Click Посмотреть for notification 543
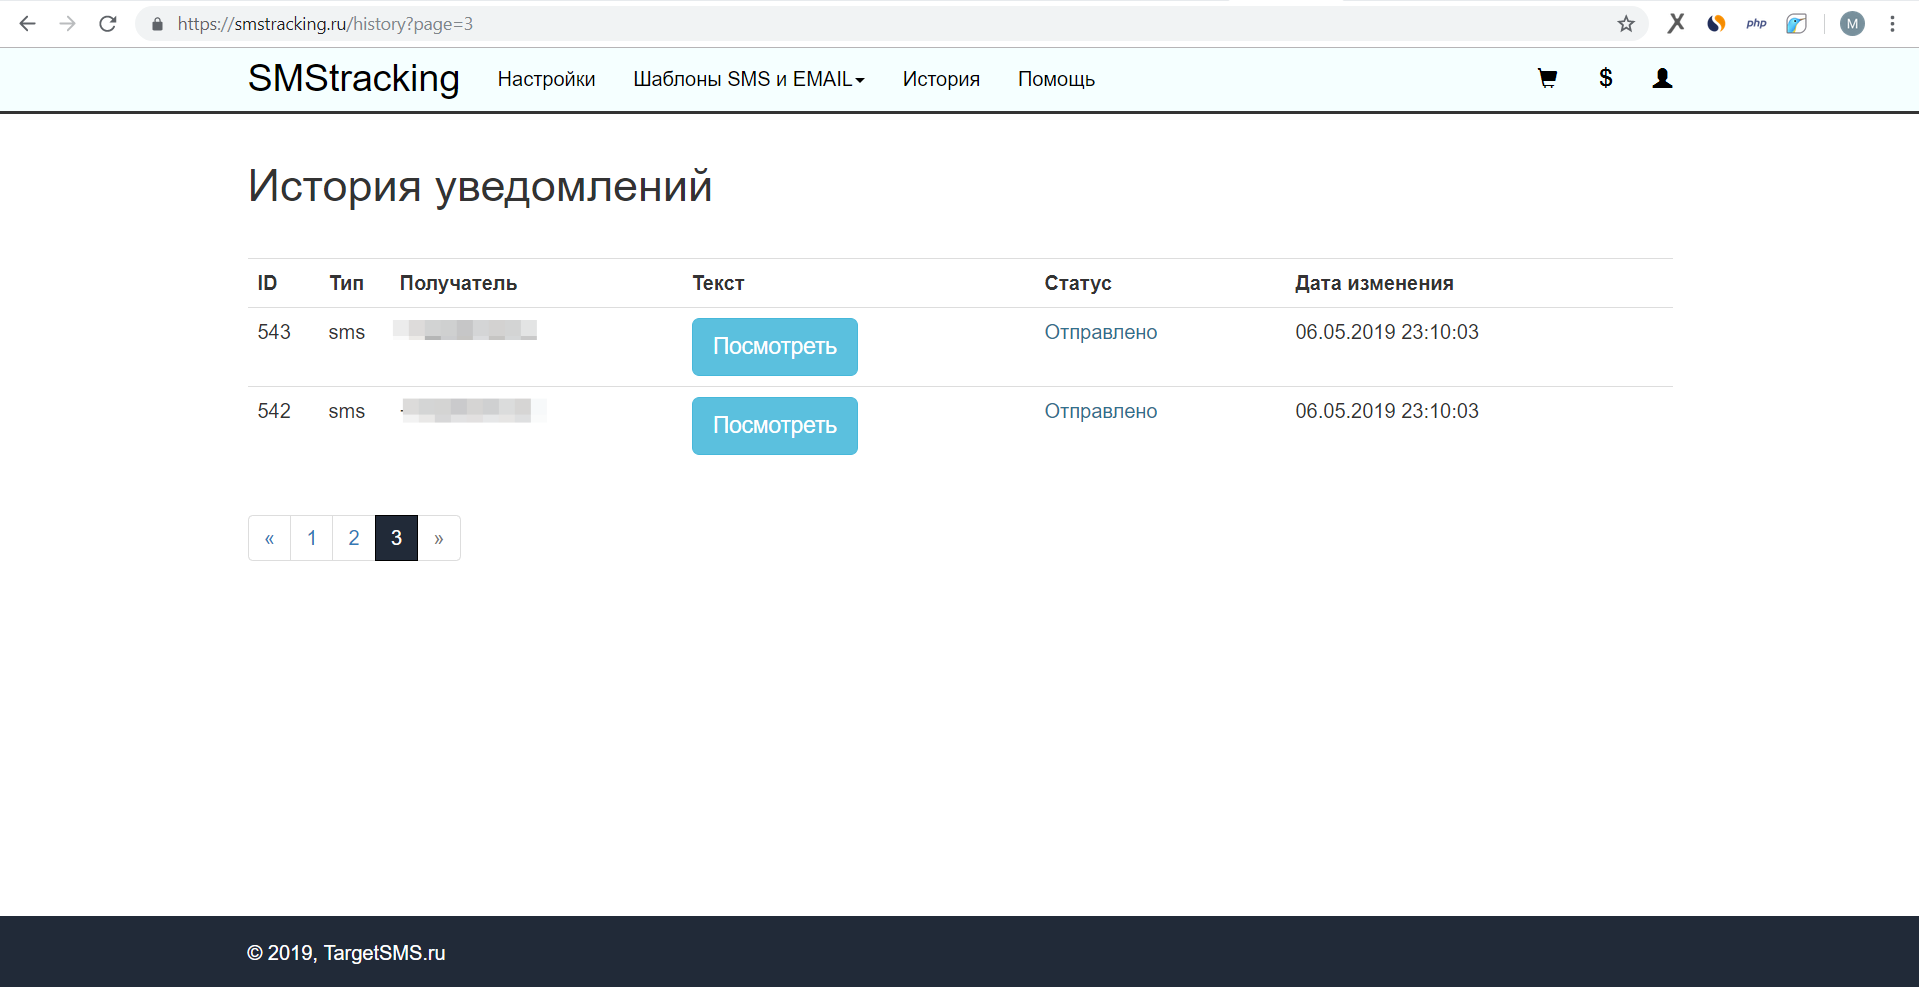Screen dimensions: 1919x987 click(x=774, y=347)
